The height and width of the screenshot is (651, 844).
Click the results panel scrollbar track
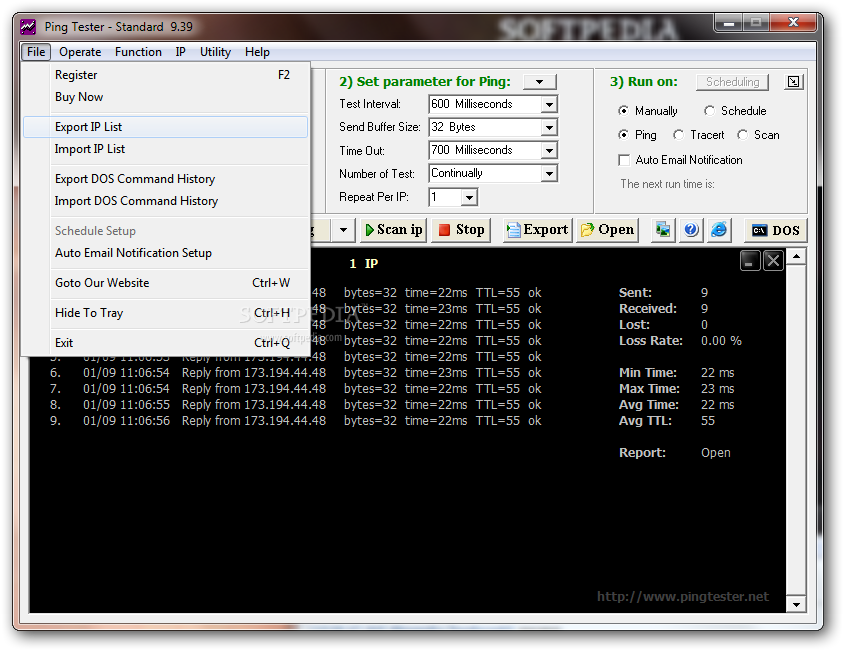click(796, 431)
